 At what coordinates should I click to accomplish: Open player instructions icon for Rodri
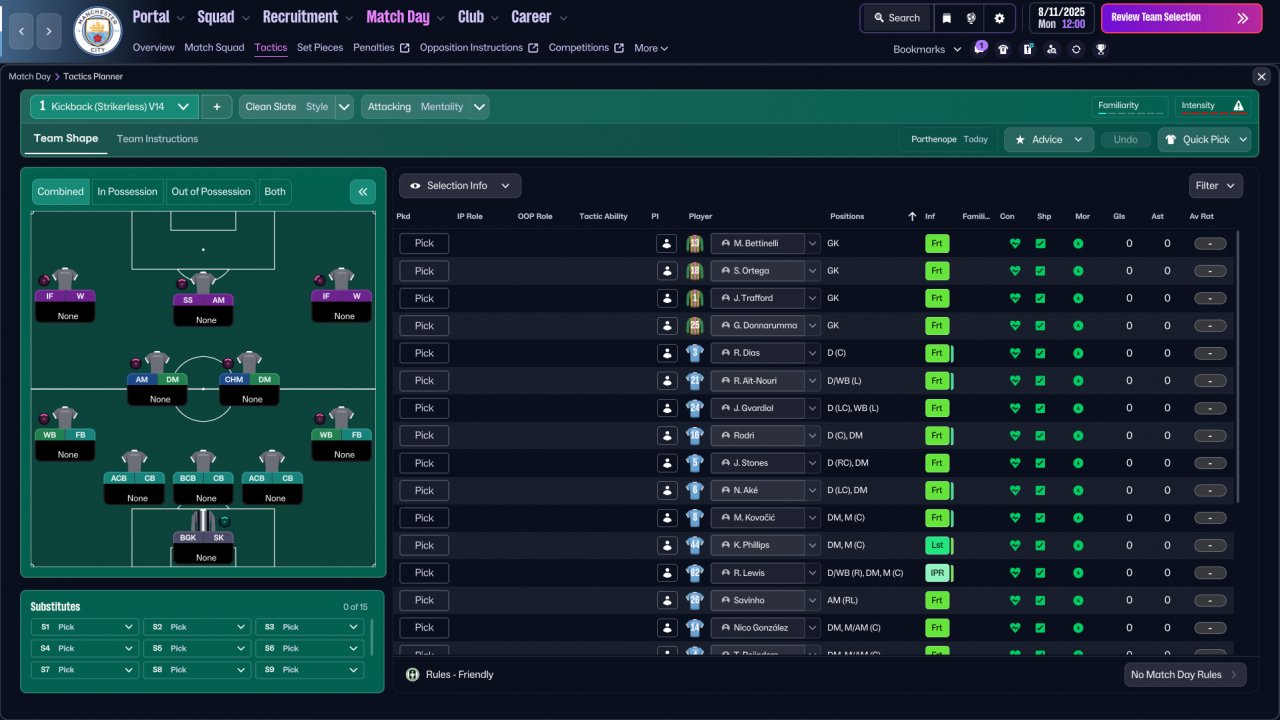click(666, 436)
